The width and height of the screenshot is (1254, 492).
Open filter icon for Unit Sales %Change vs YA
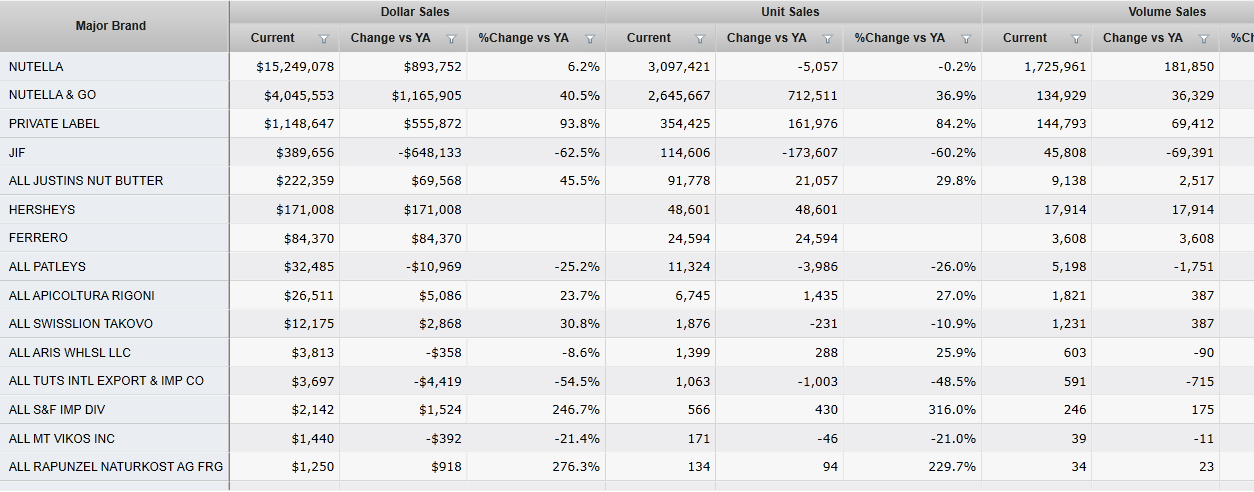coord(966,39)
